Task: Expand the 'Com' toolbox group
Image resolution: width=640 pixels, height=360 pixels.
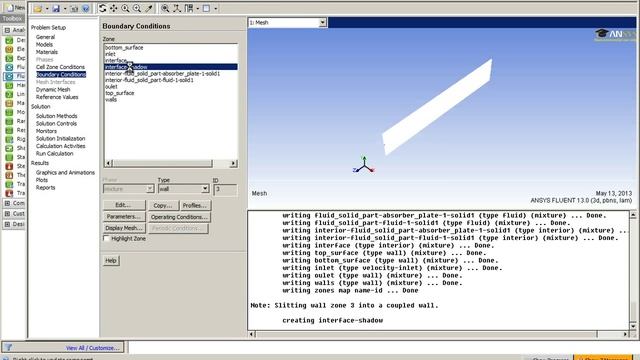Action: pos(7,203)
